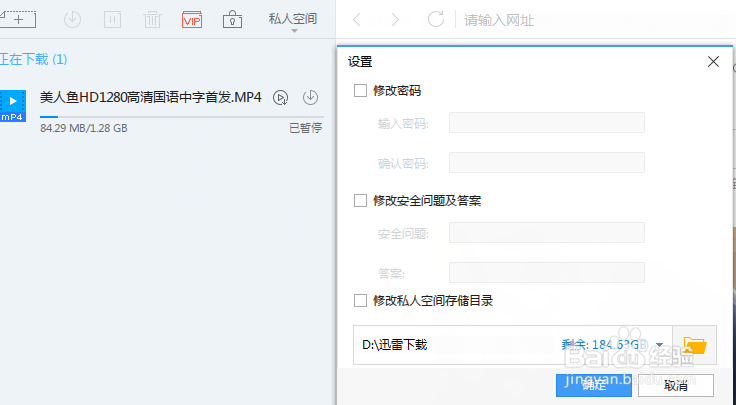Image resolution: width=736 pixels, height=405 pixels.
Task: Delete task with trash can icon
Action: [152, 19]
